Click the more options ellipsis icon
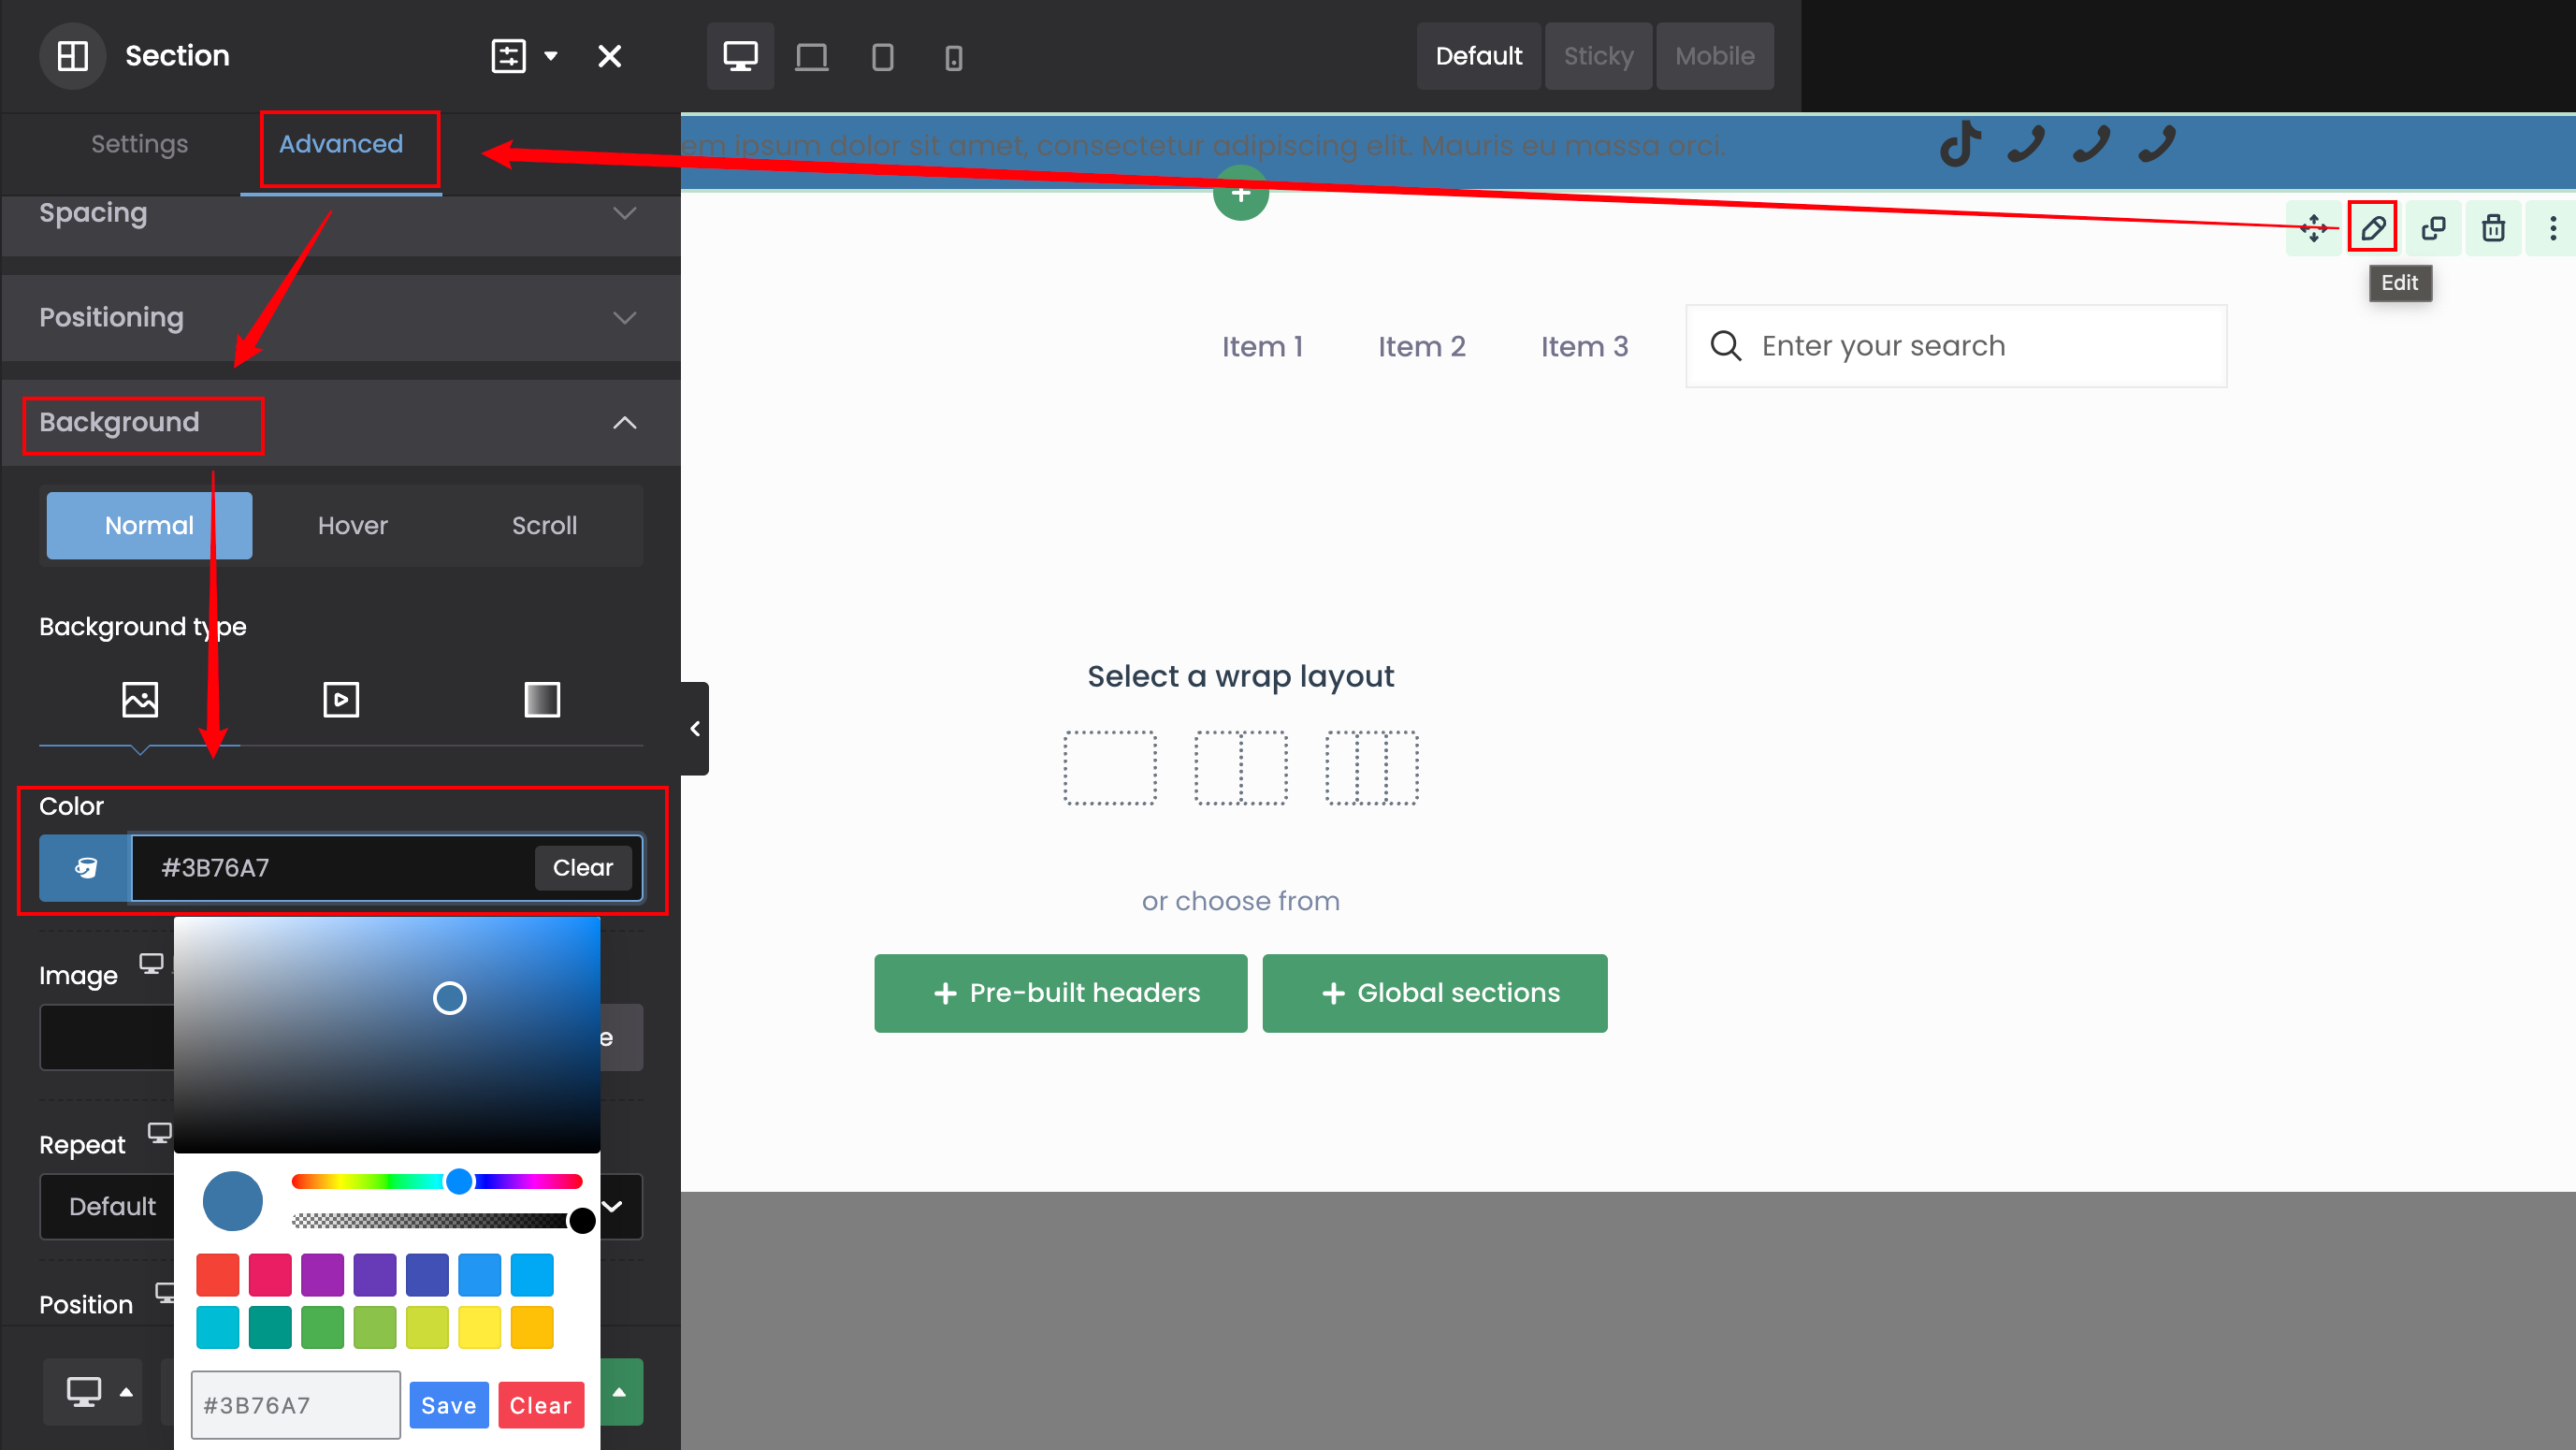 [2553, 228]
